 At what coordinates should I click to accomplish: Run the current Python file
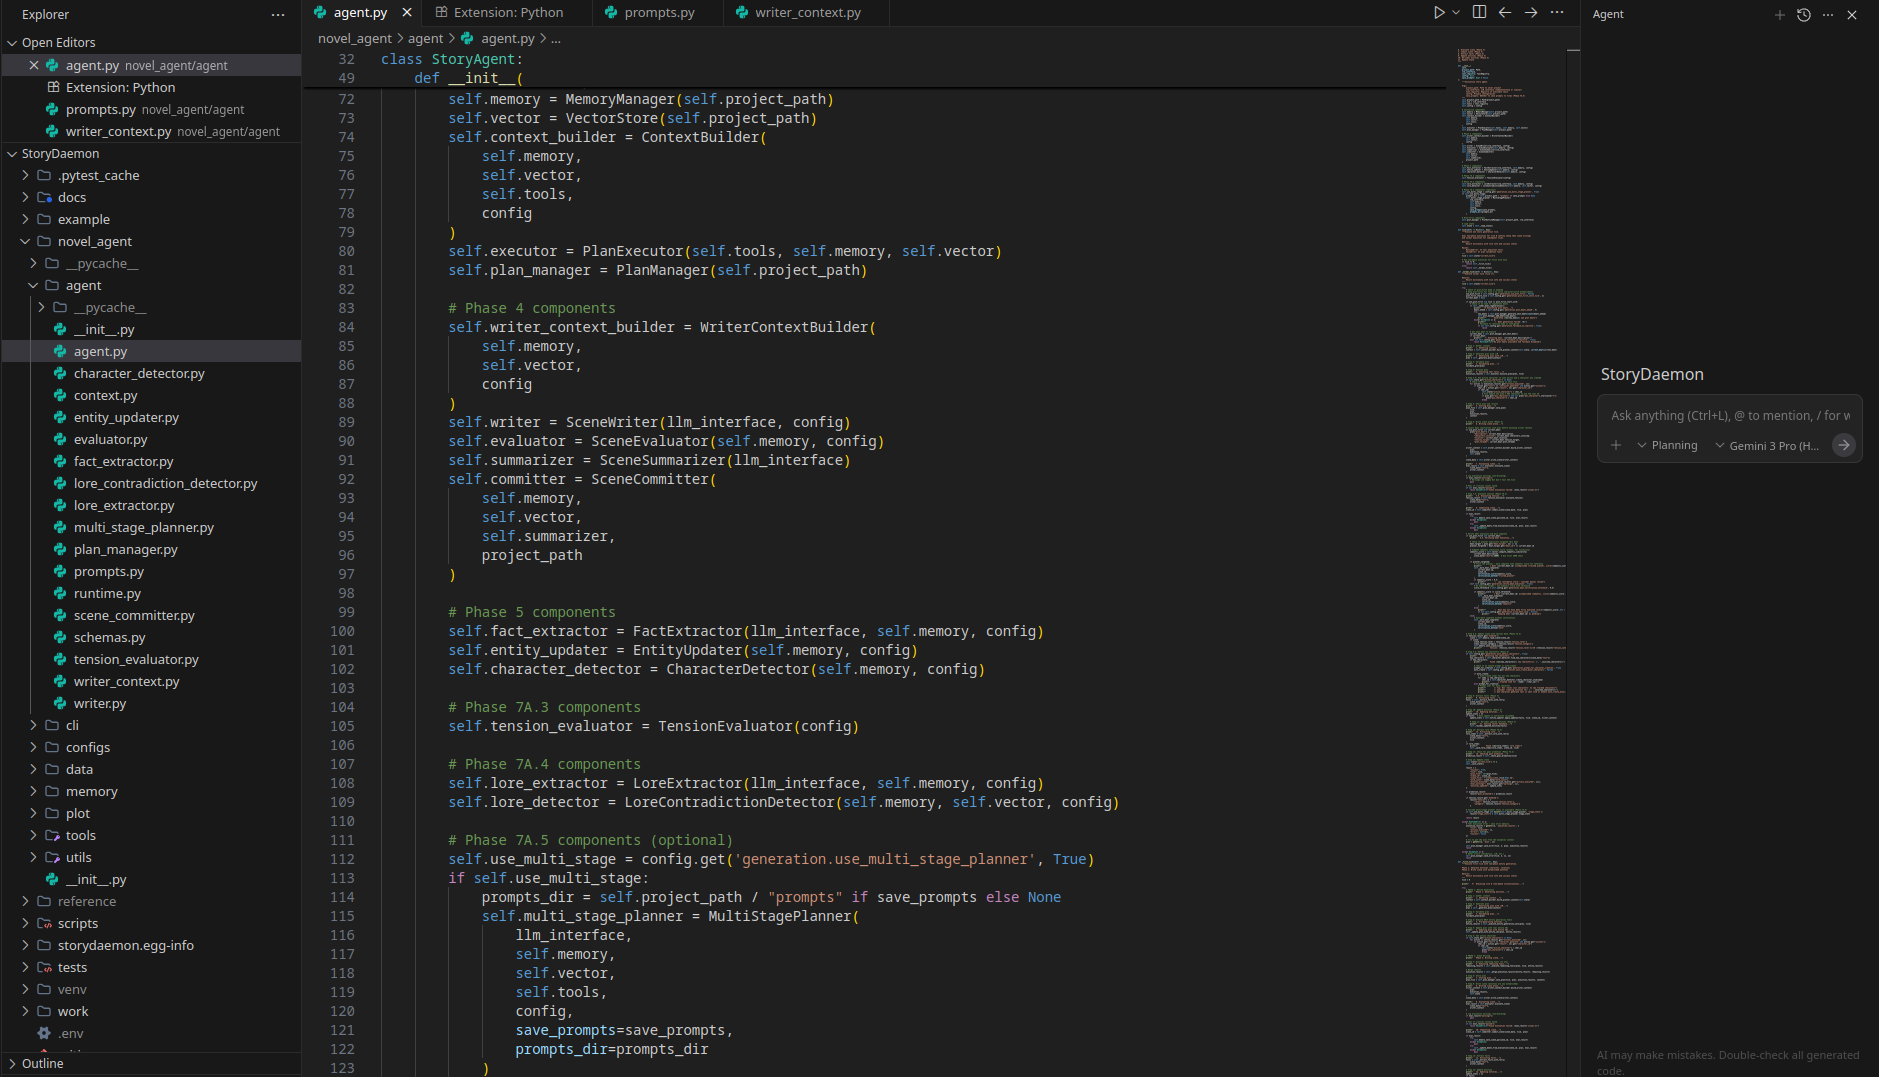point(1437,12)
